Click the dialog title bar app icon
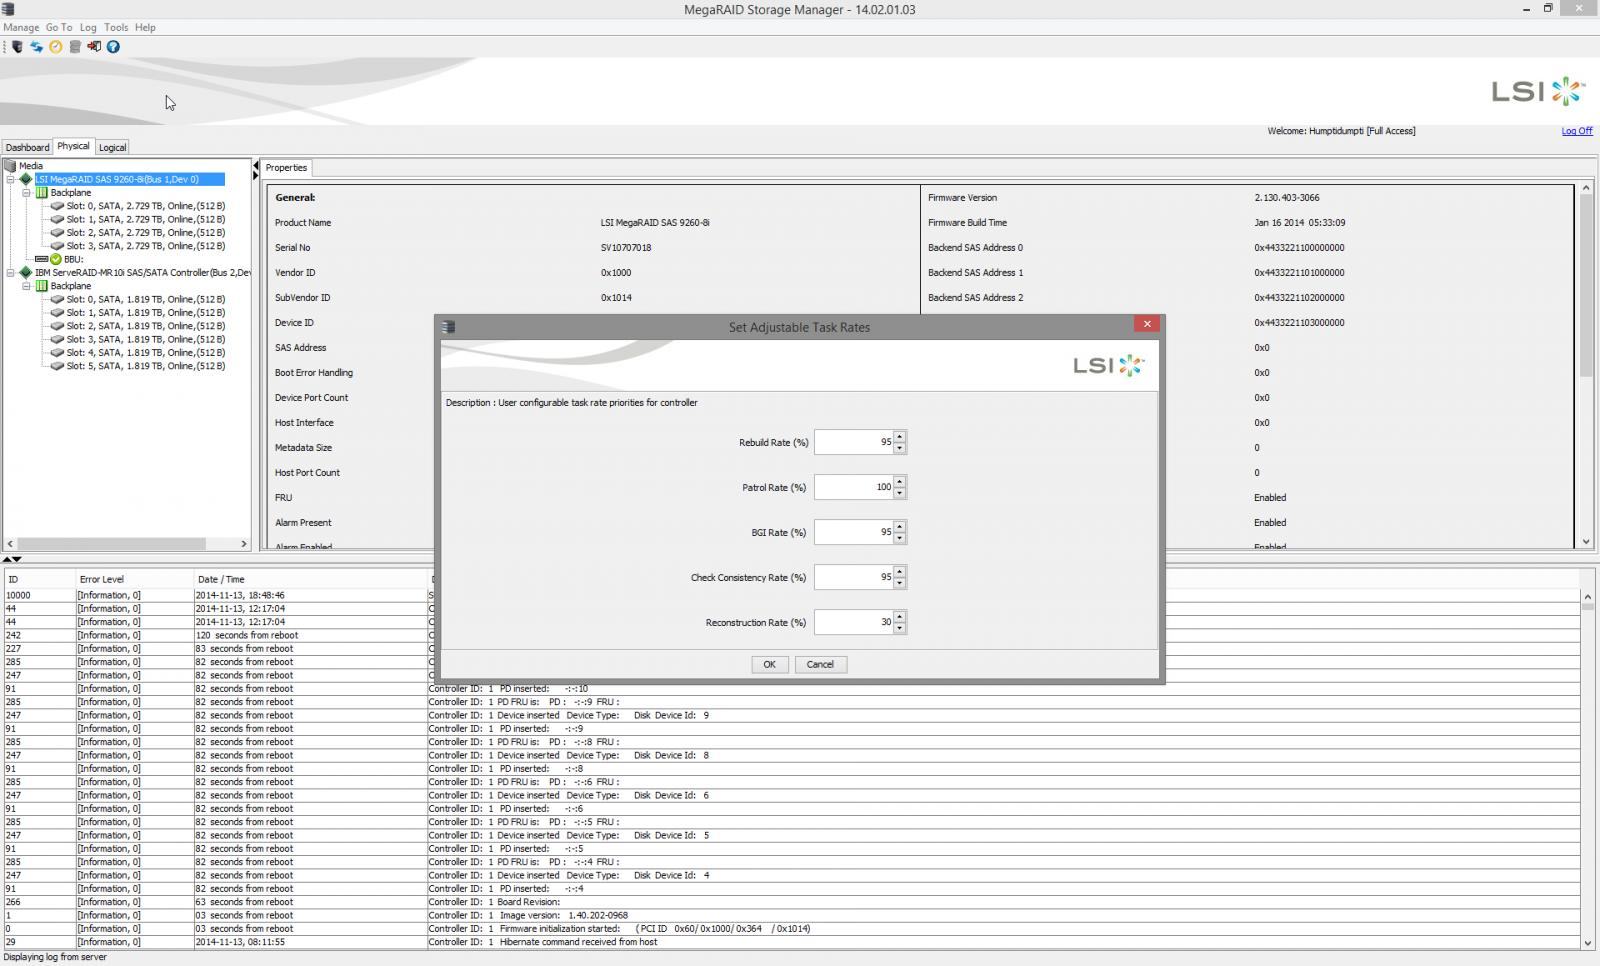This screenshot has width=1600, height=966. click(449, 327)
